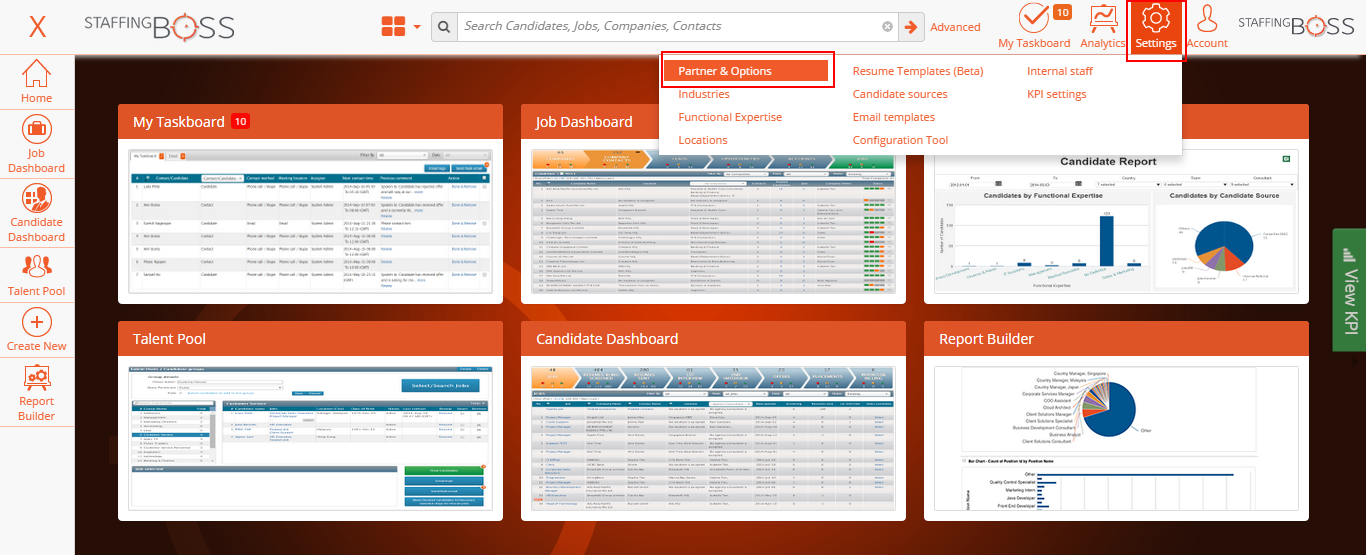Select Internal staff menu item
Image resolution: width=1366 pixels, height=555 pixels.
pos(1060,71)
